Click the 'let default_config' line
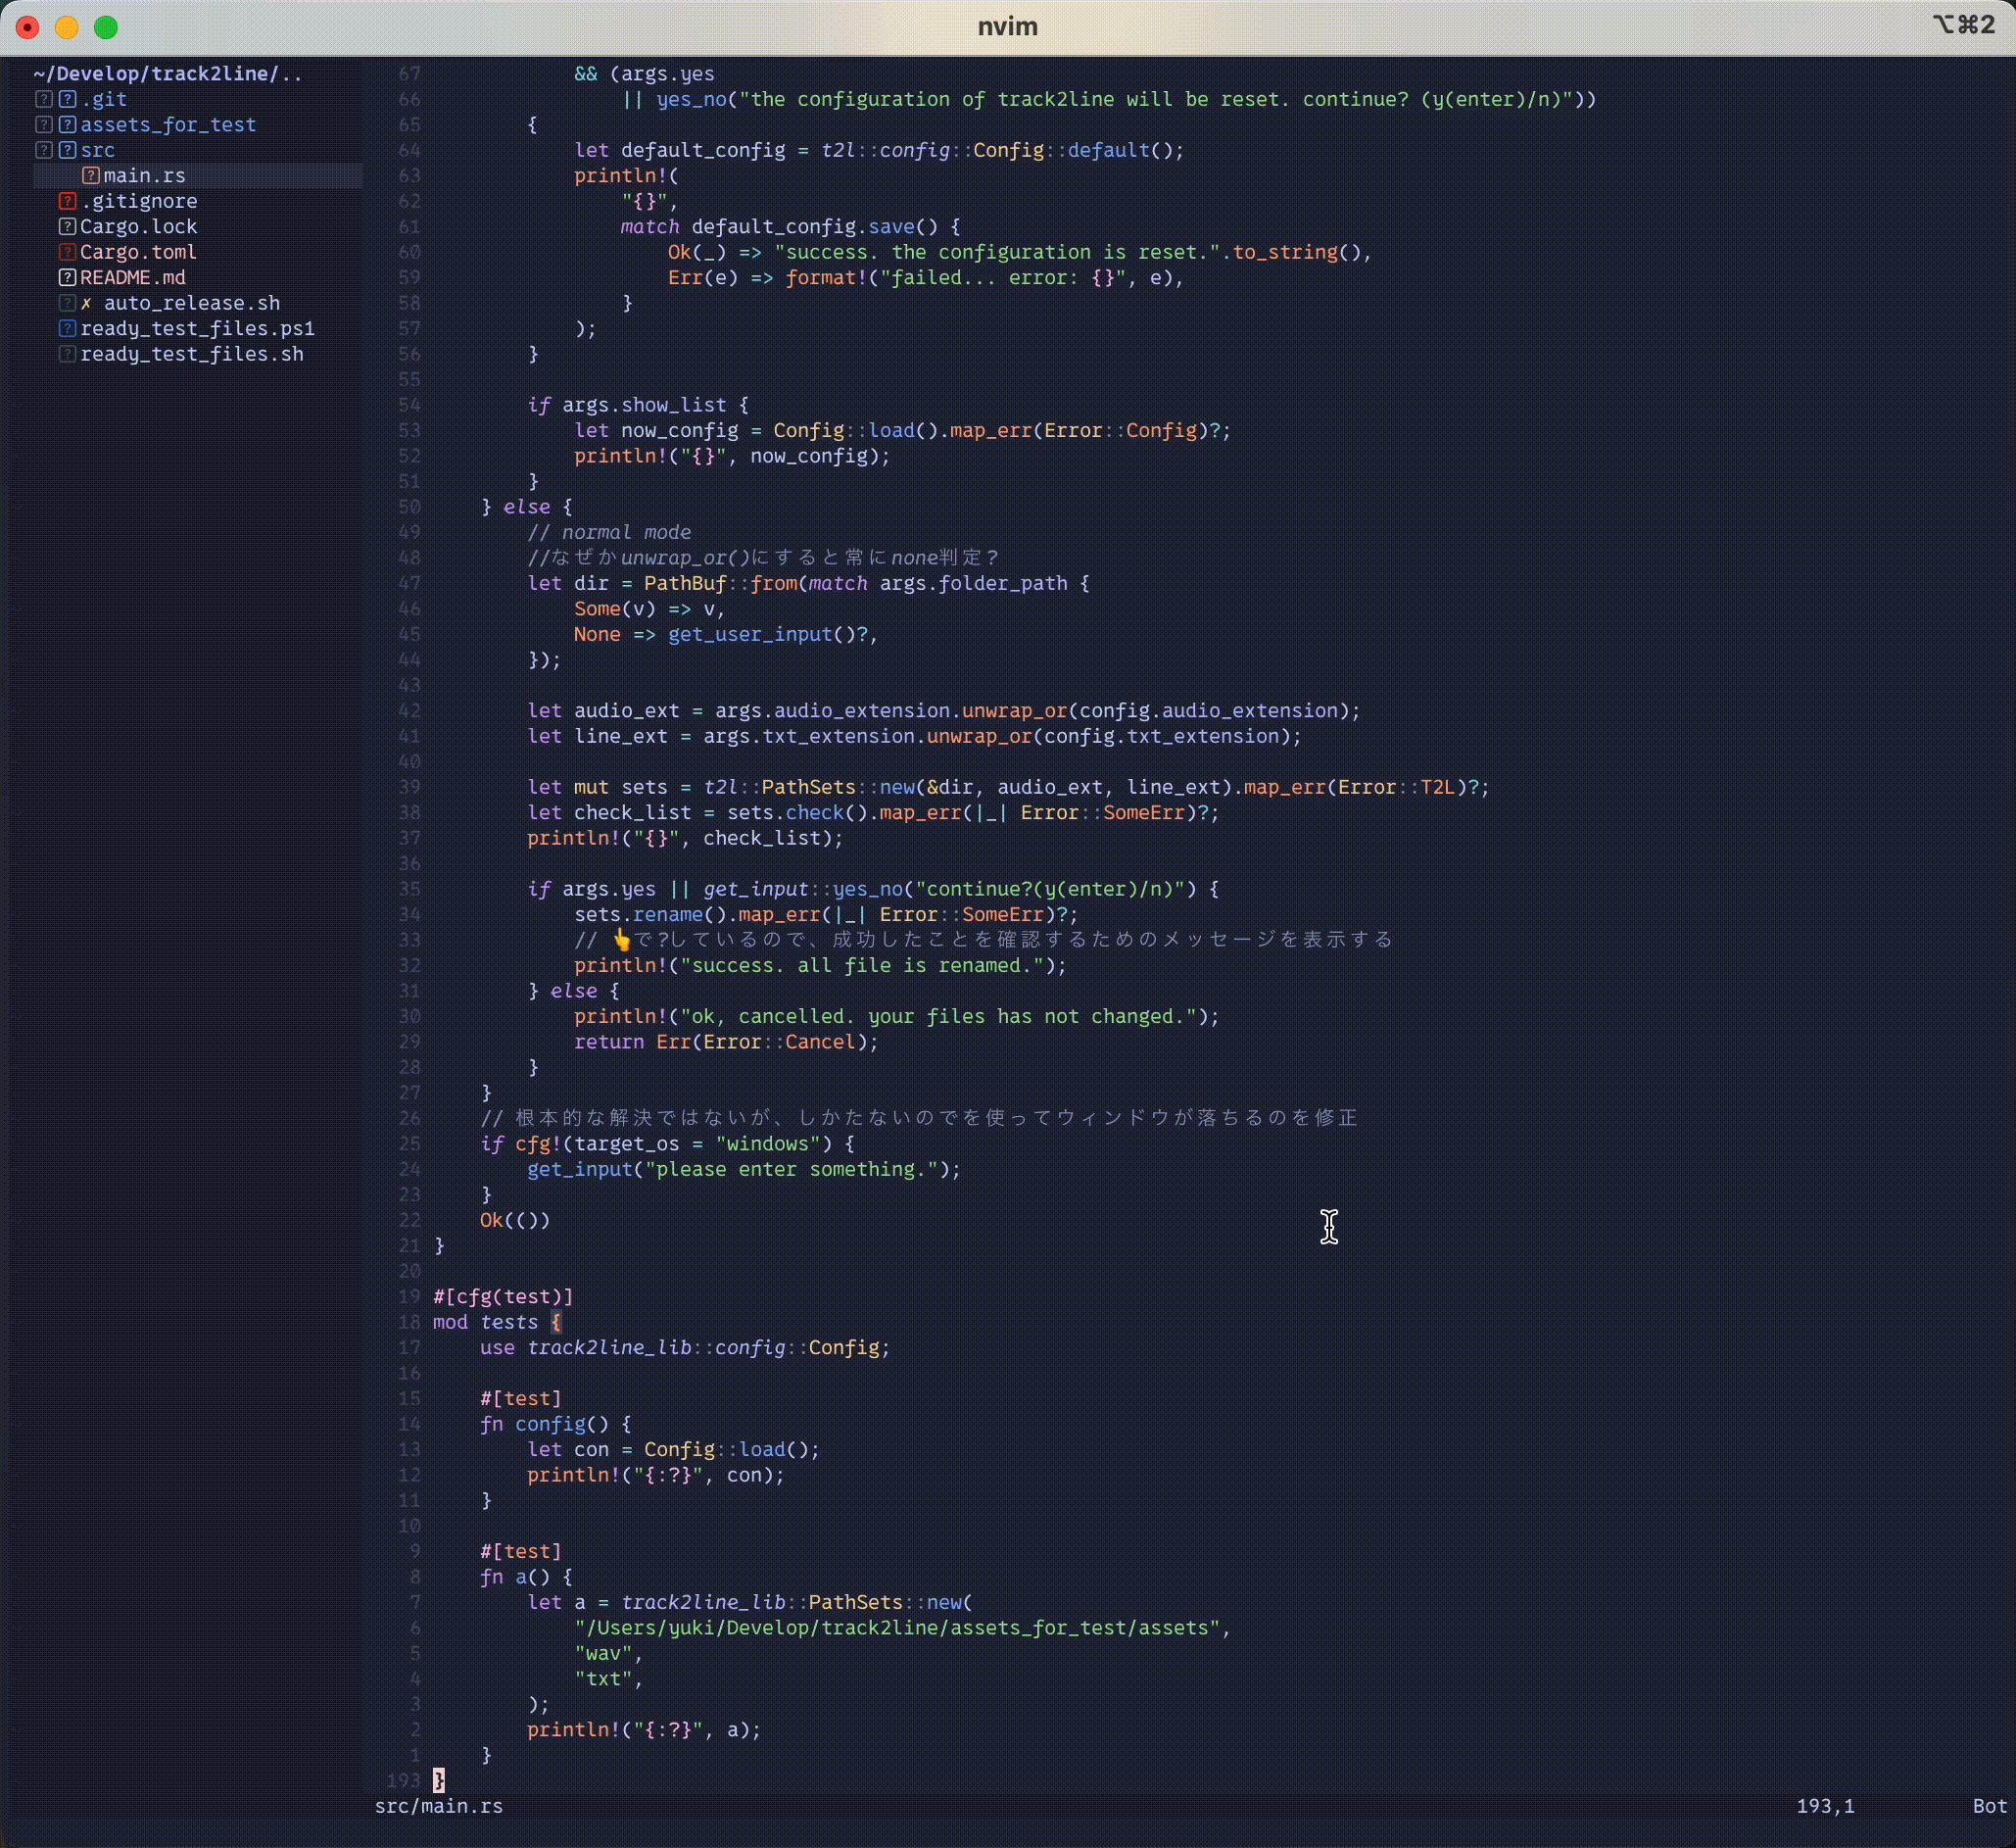Viewport: 2016px width, 1848px height. click(x=879, y=150)
